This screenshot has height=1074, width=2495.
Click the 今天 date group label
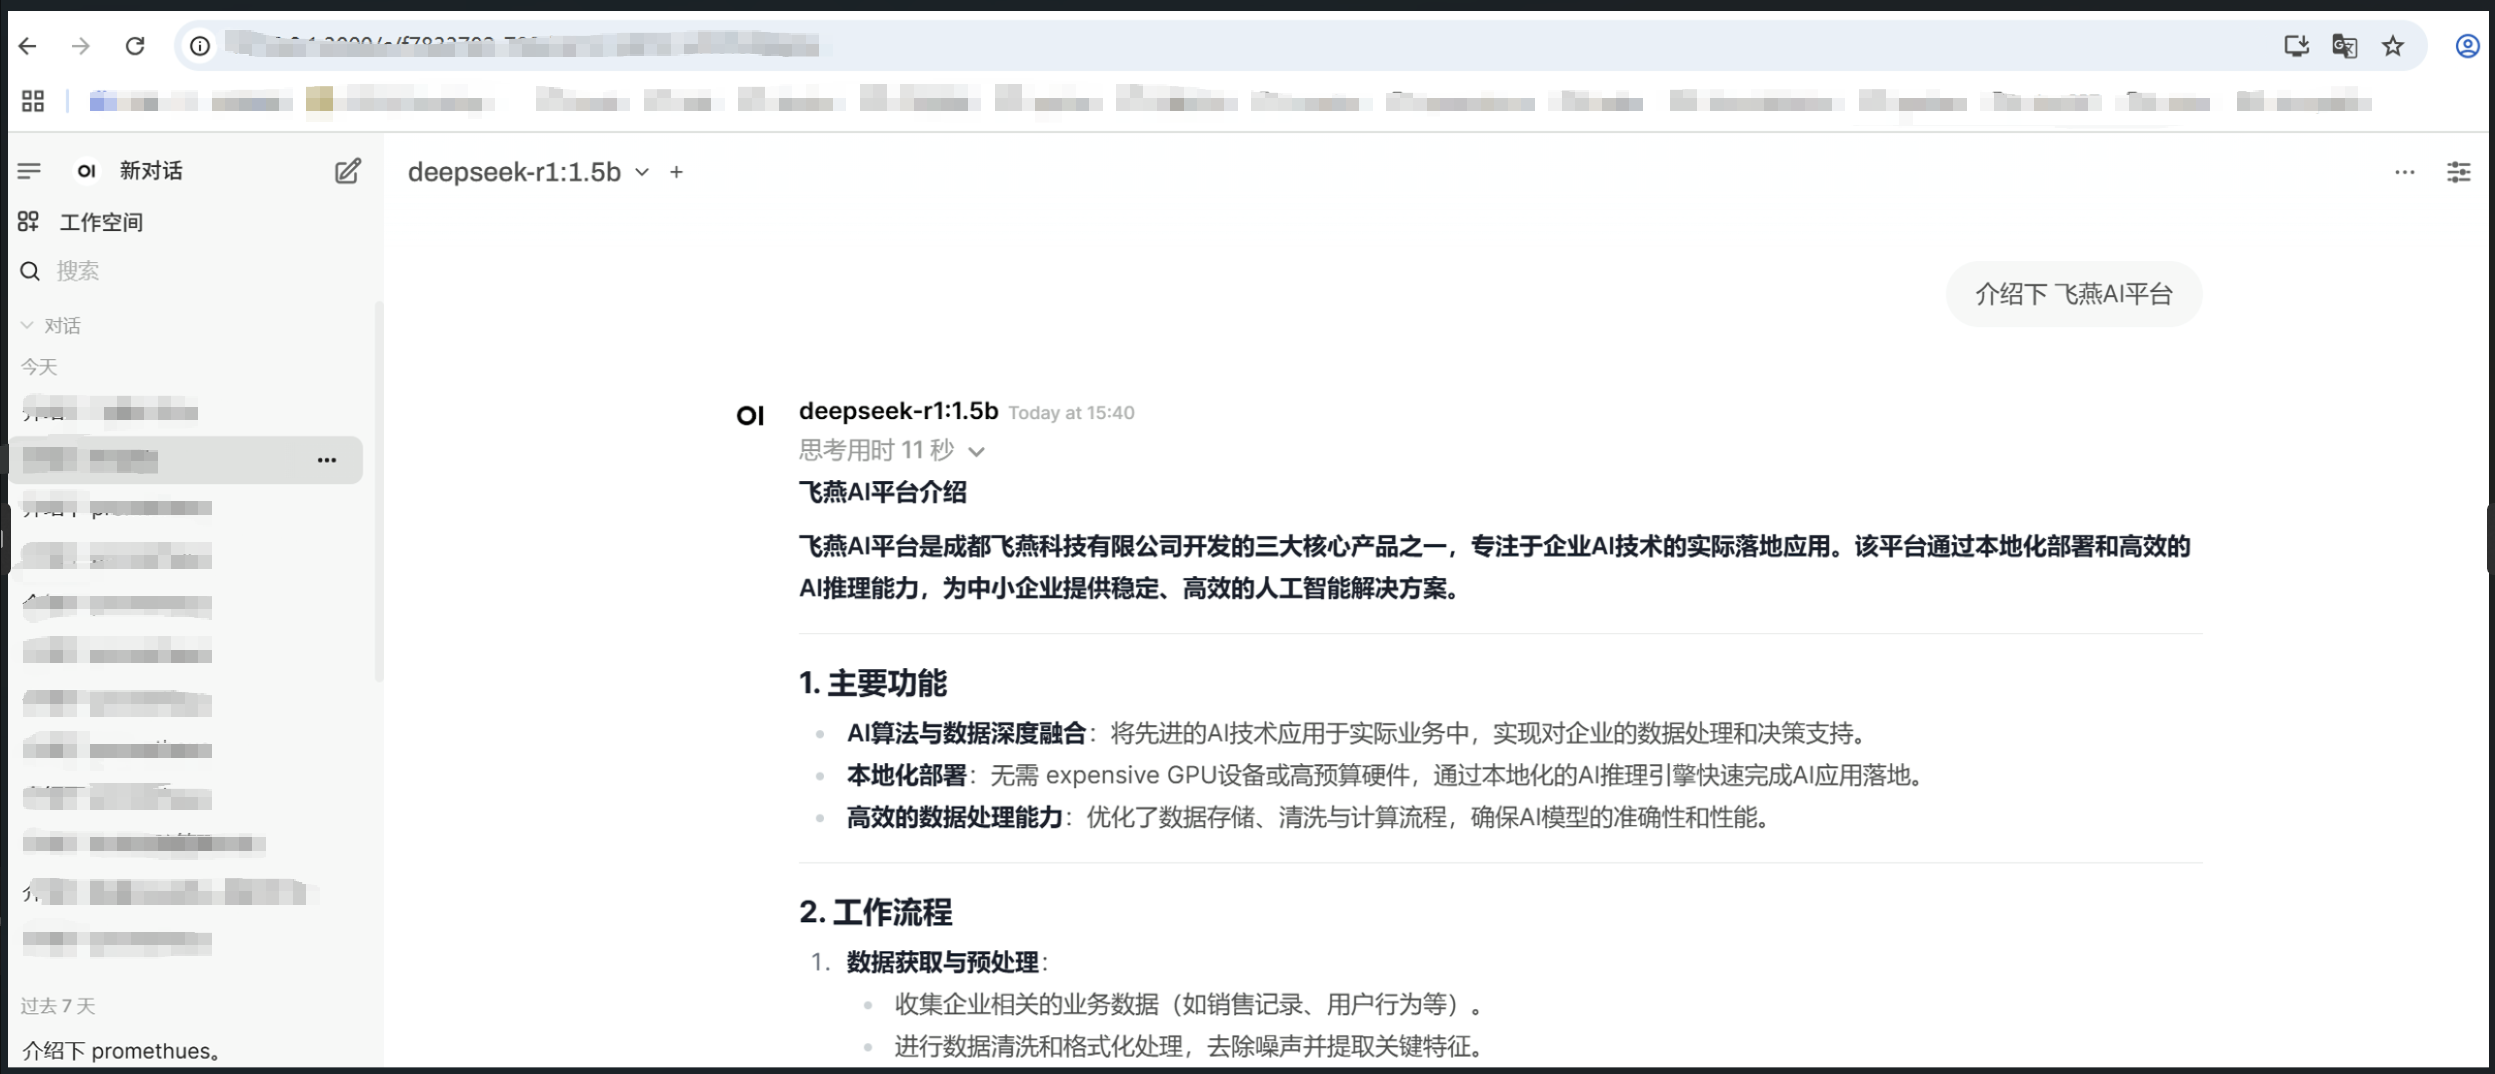(39, 367)
